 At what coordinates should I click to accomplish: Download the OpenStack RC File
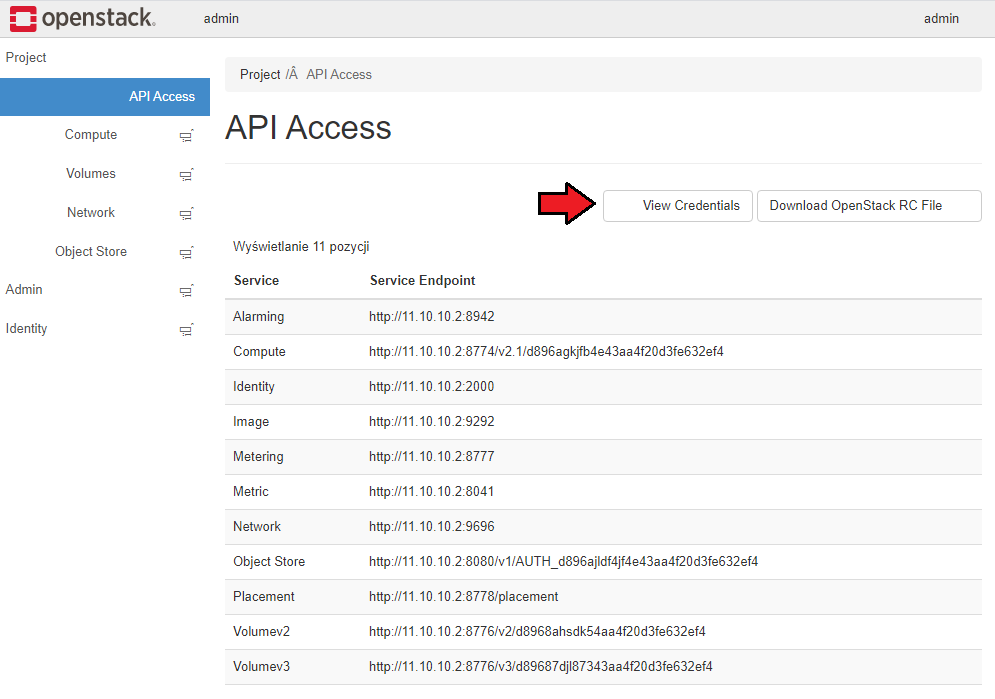pos(869,206)
